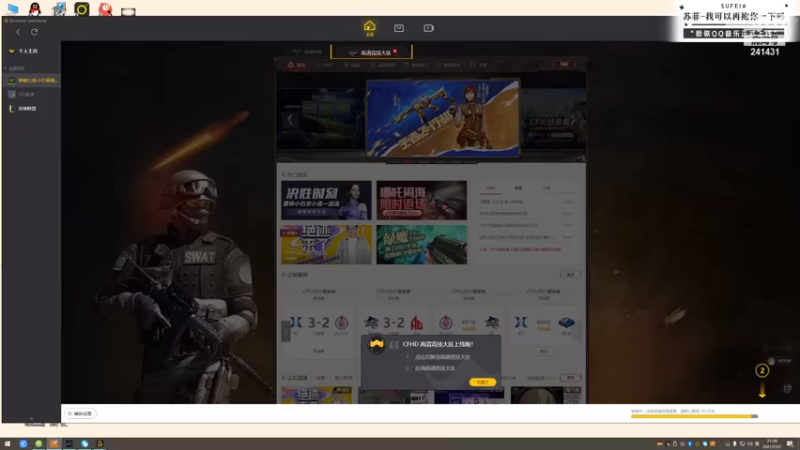Open the first news headline in list

[x=502, y=202]
